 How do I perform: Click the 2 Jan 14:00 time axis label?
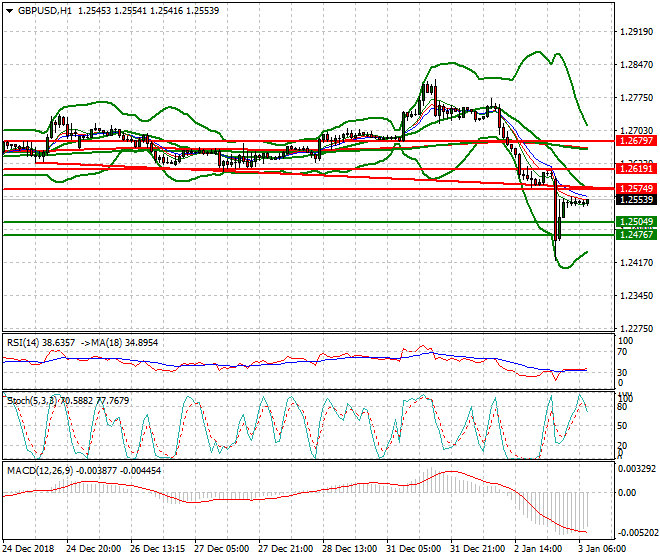tap(539, 549)
